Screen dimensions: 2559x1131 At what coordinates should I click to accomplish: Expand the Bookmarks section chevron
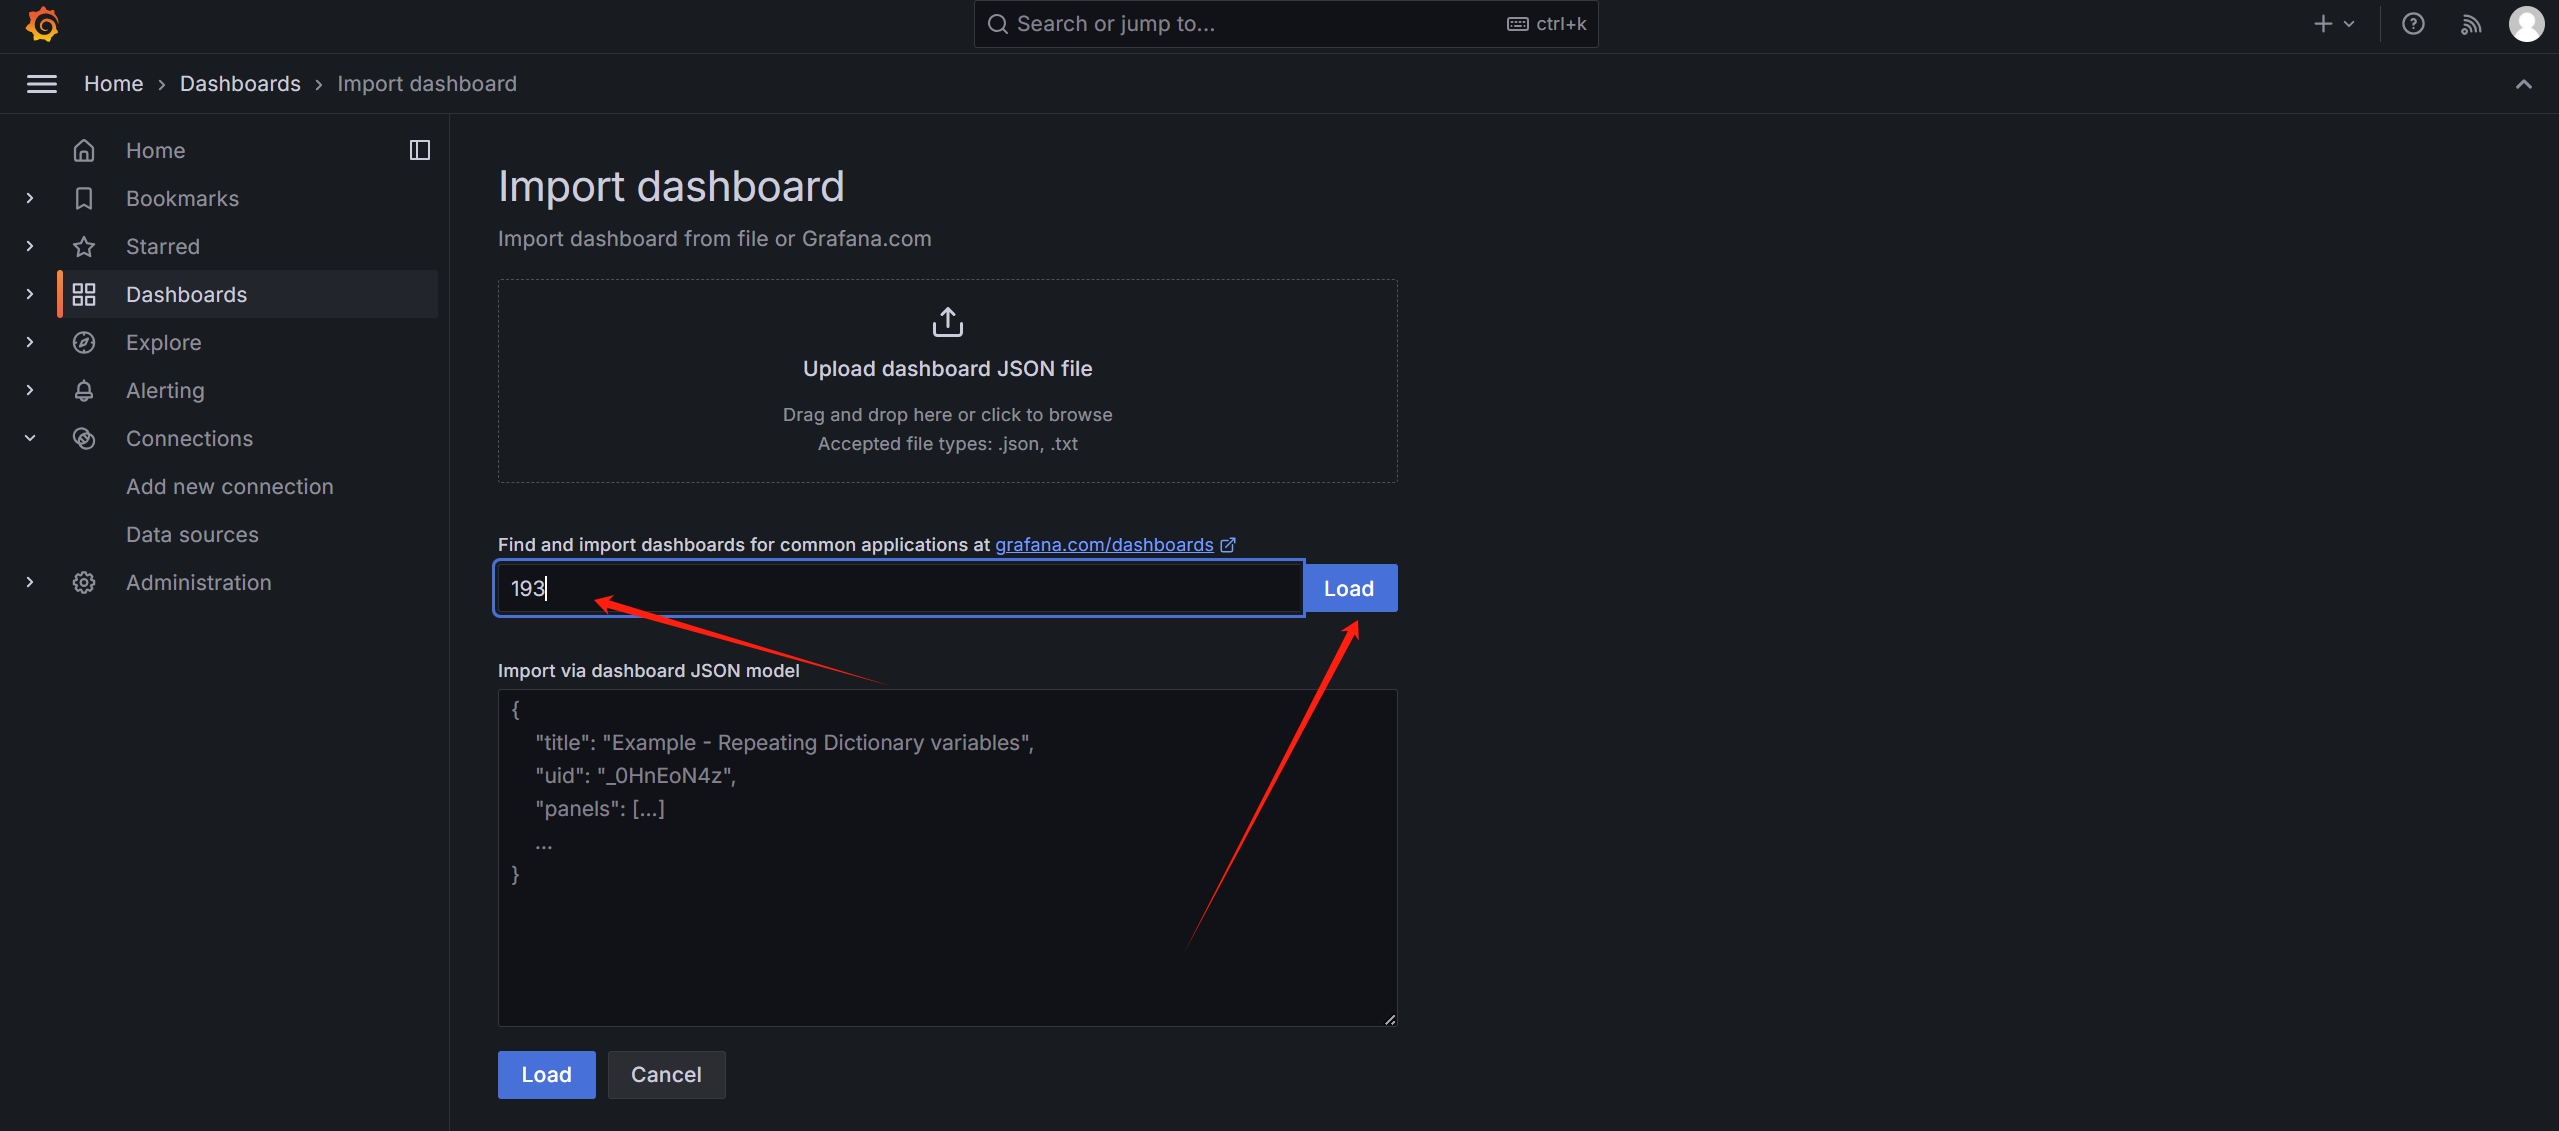(30, 199)
